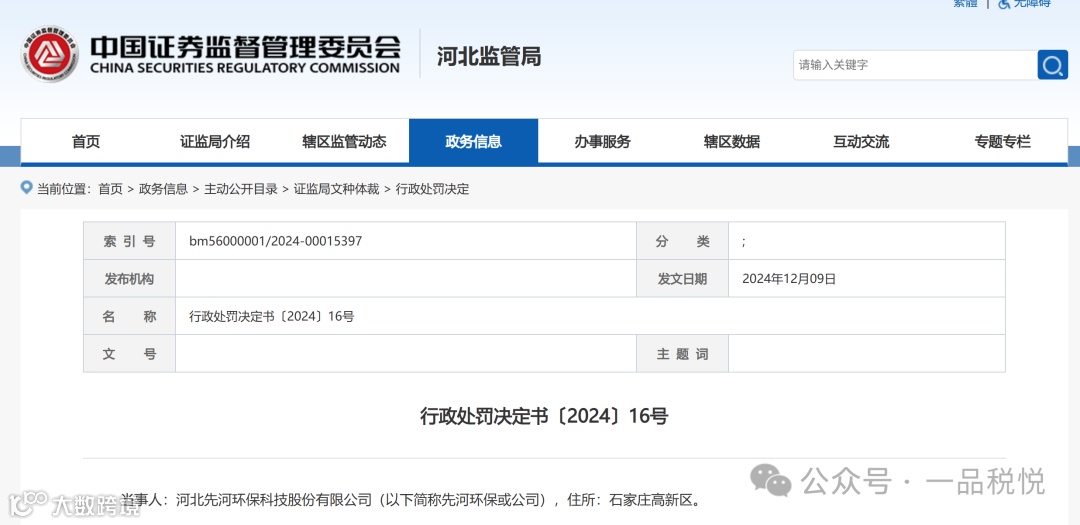Screen dimensions: 1080x525
Task: Open the 办事服务 navigation tab
Action: [x=603, y=142]
